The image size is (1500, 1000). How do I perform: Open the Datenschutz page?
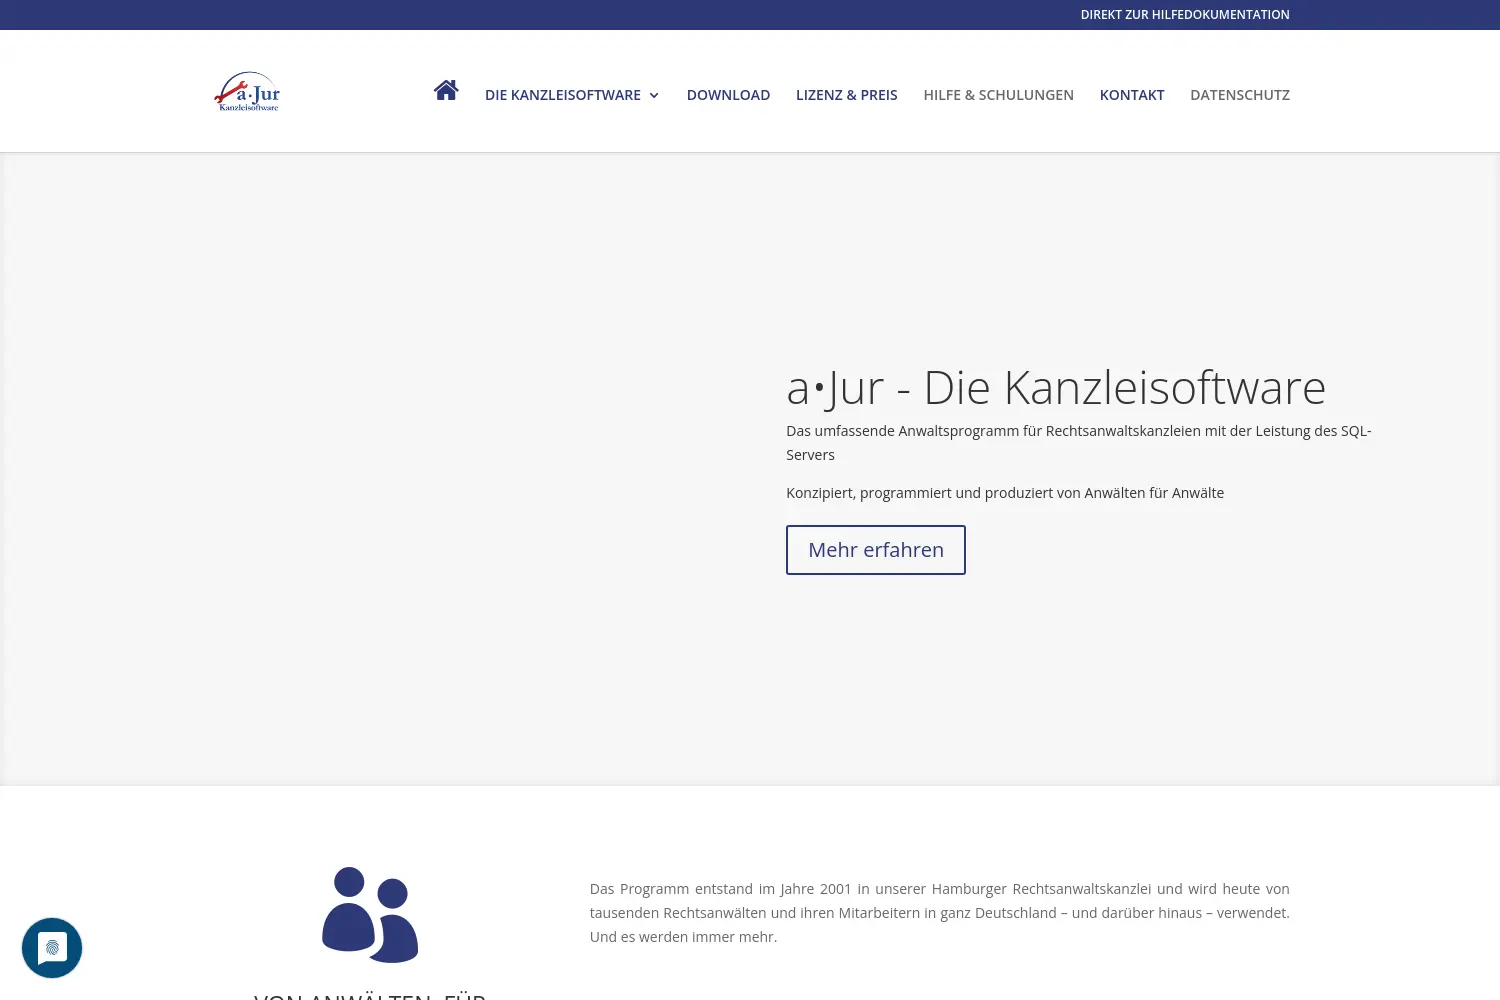coord(1240,95)
